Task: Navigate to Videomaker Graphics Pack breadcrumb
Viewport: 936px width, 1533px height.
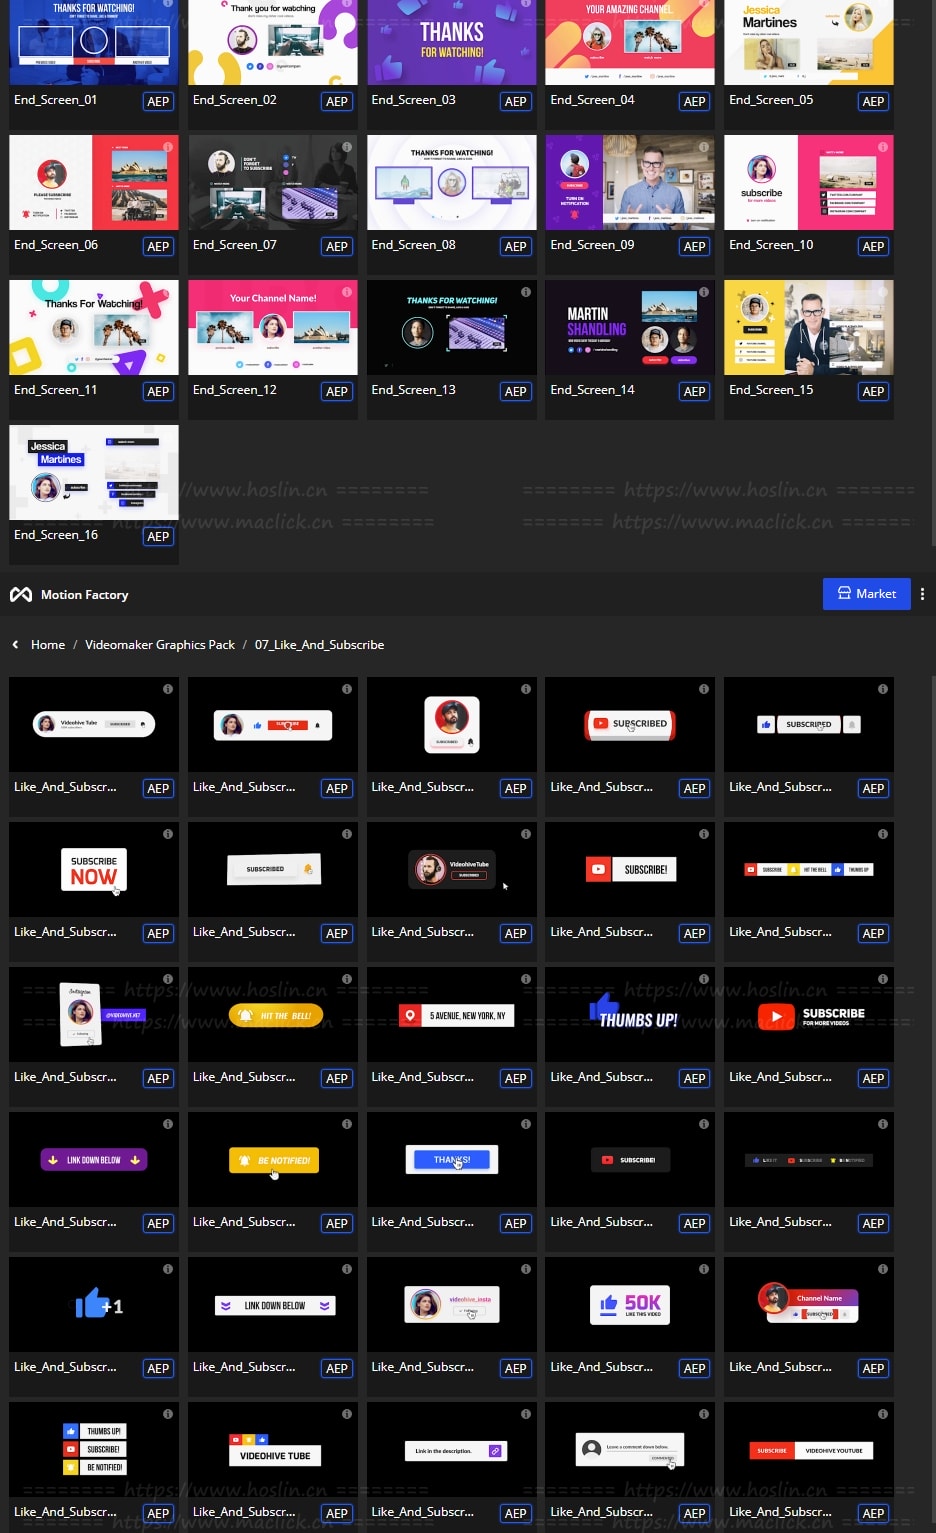Action: pyautogui.click(x=160, y=645)
